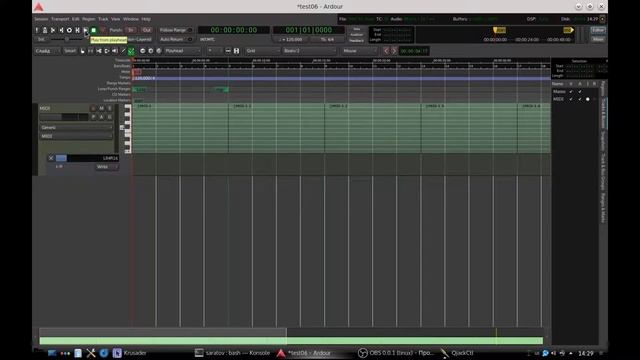Open the Generic MIDI device dropdown

coord(76,127)
